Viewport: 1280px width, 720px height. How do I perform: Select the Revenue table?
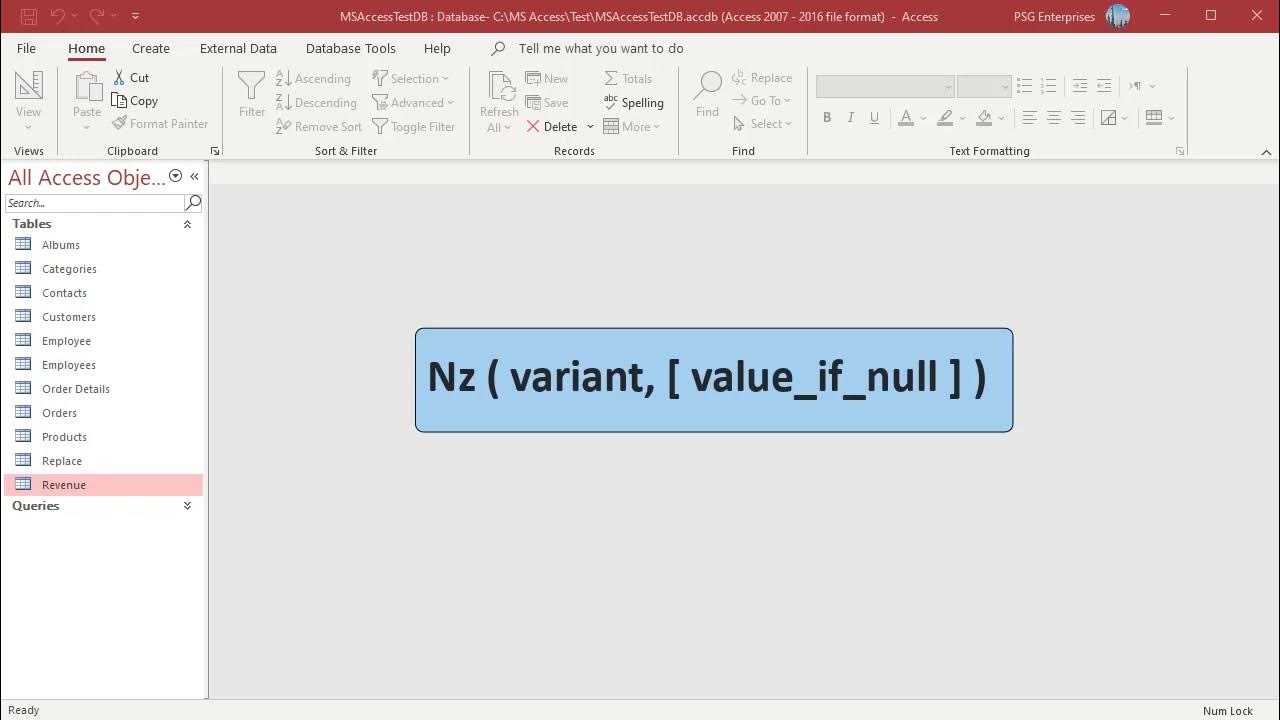click(104, 485)
